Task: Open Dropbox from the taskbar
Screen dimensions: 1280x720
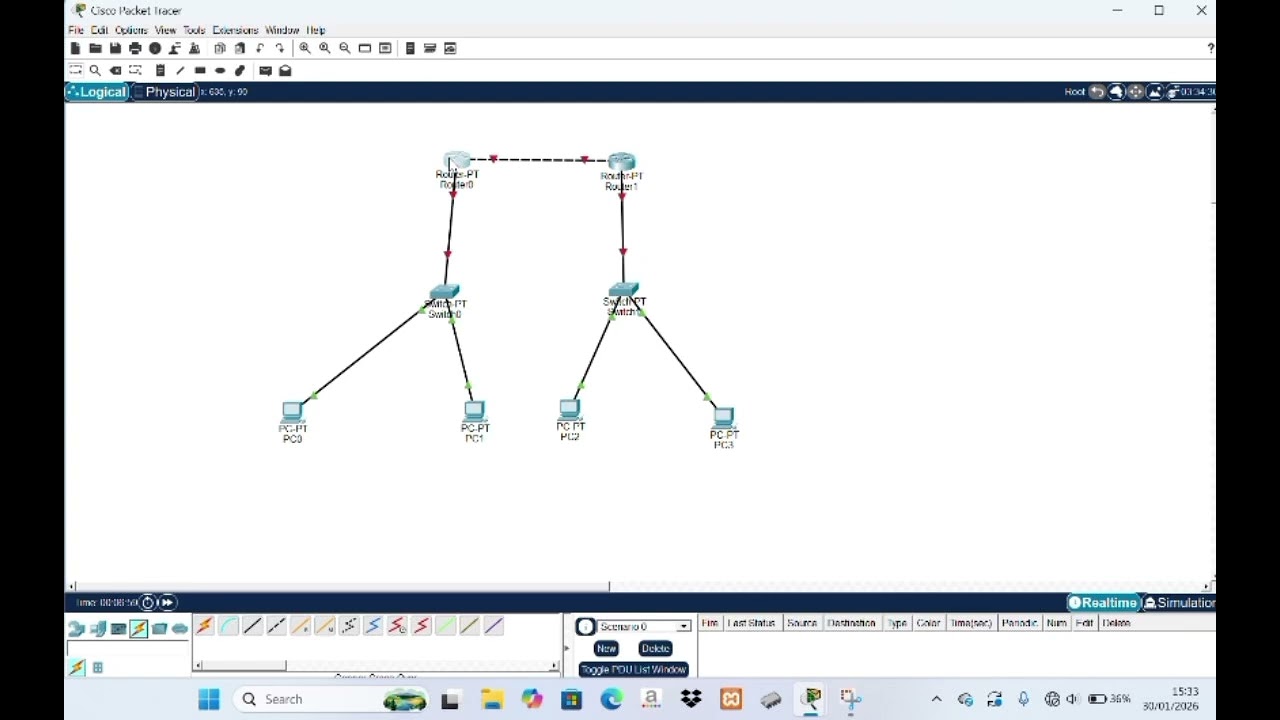Action: coord(691,699)
